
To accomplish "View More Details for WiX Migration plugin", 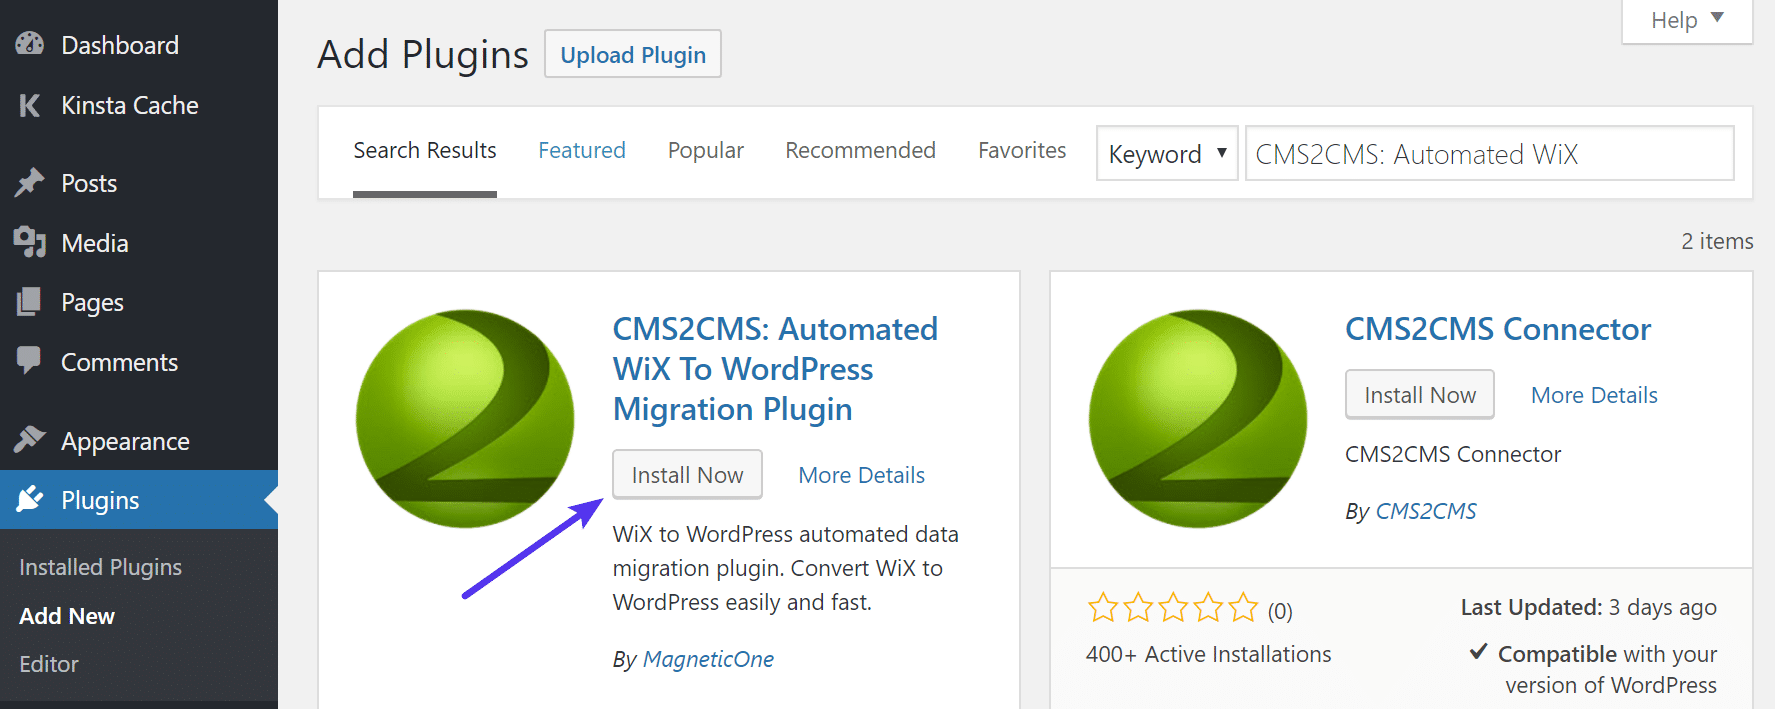I will click(x=861, y=475).
